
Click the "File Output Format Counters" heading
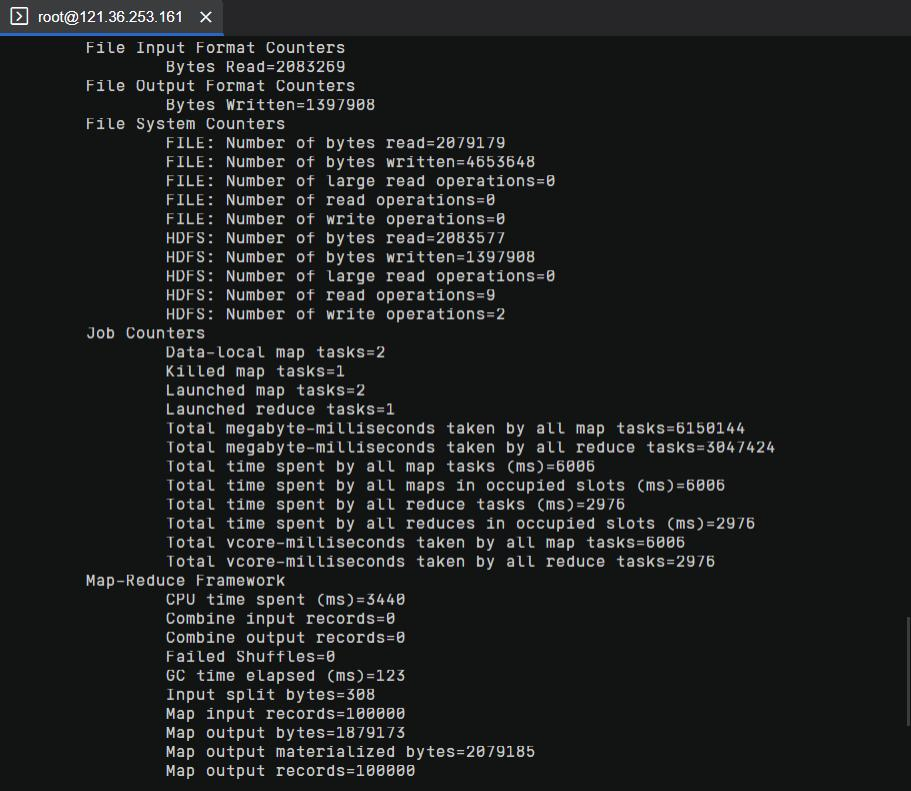click(220, 86)
